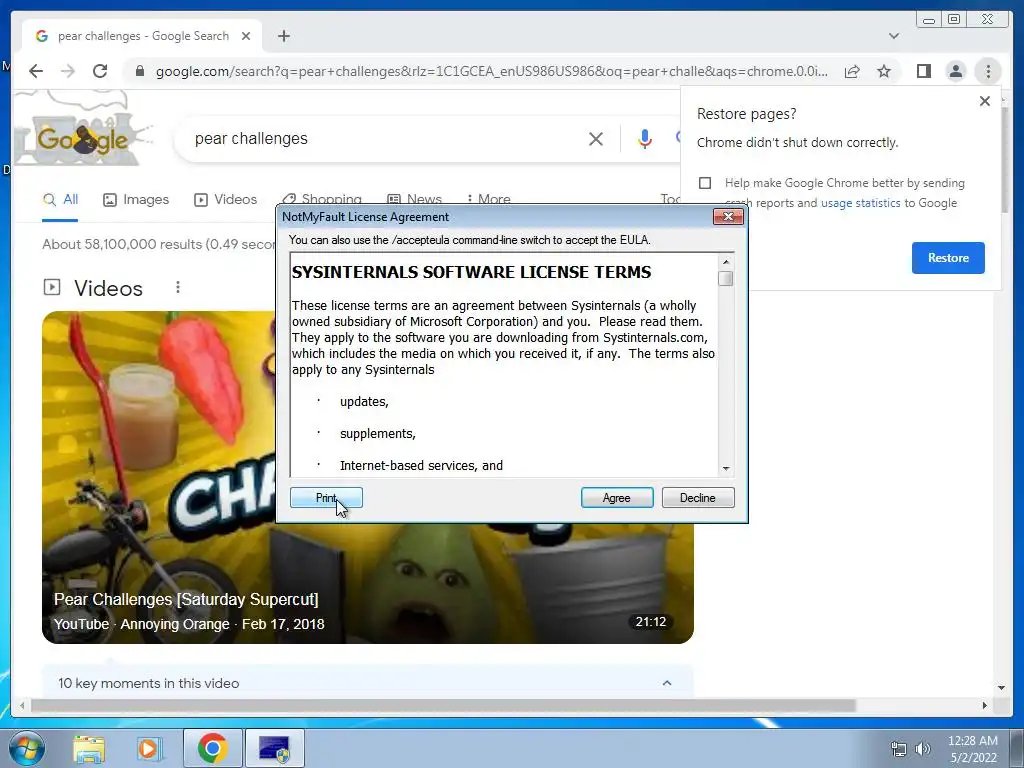
Task: Open a new tab with plus icon
Action: [x=283, y=36]
